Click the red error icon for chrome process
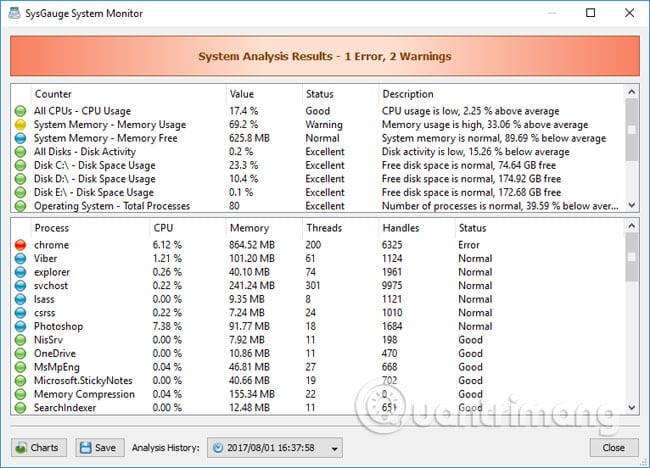 click(20, 245)
